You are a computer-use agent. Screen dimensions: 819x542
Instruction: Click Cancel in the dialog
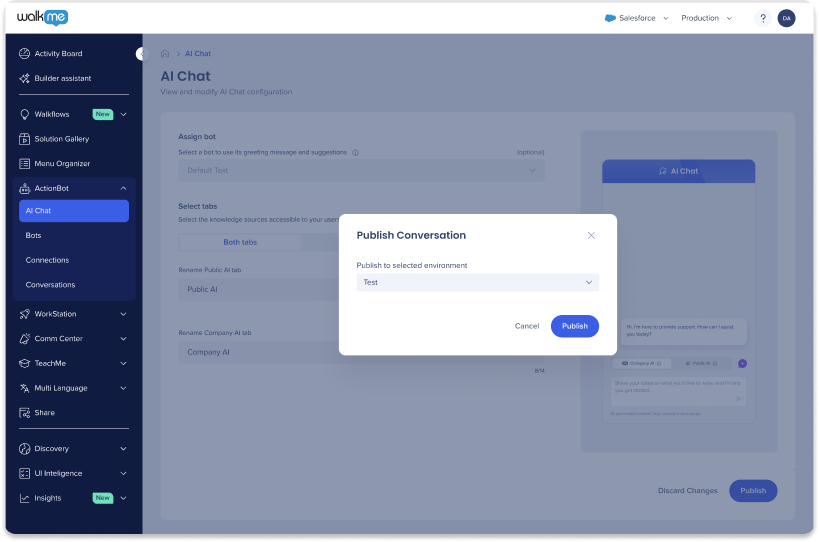(x=526, y=326)
